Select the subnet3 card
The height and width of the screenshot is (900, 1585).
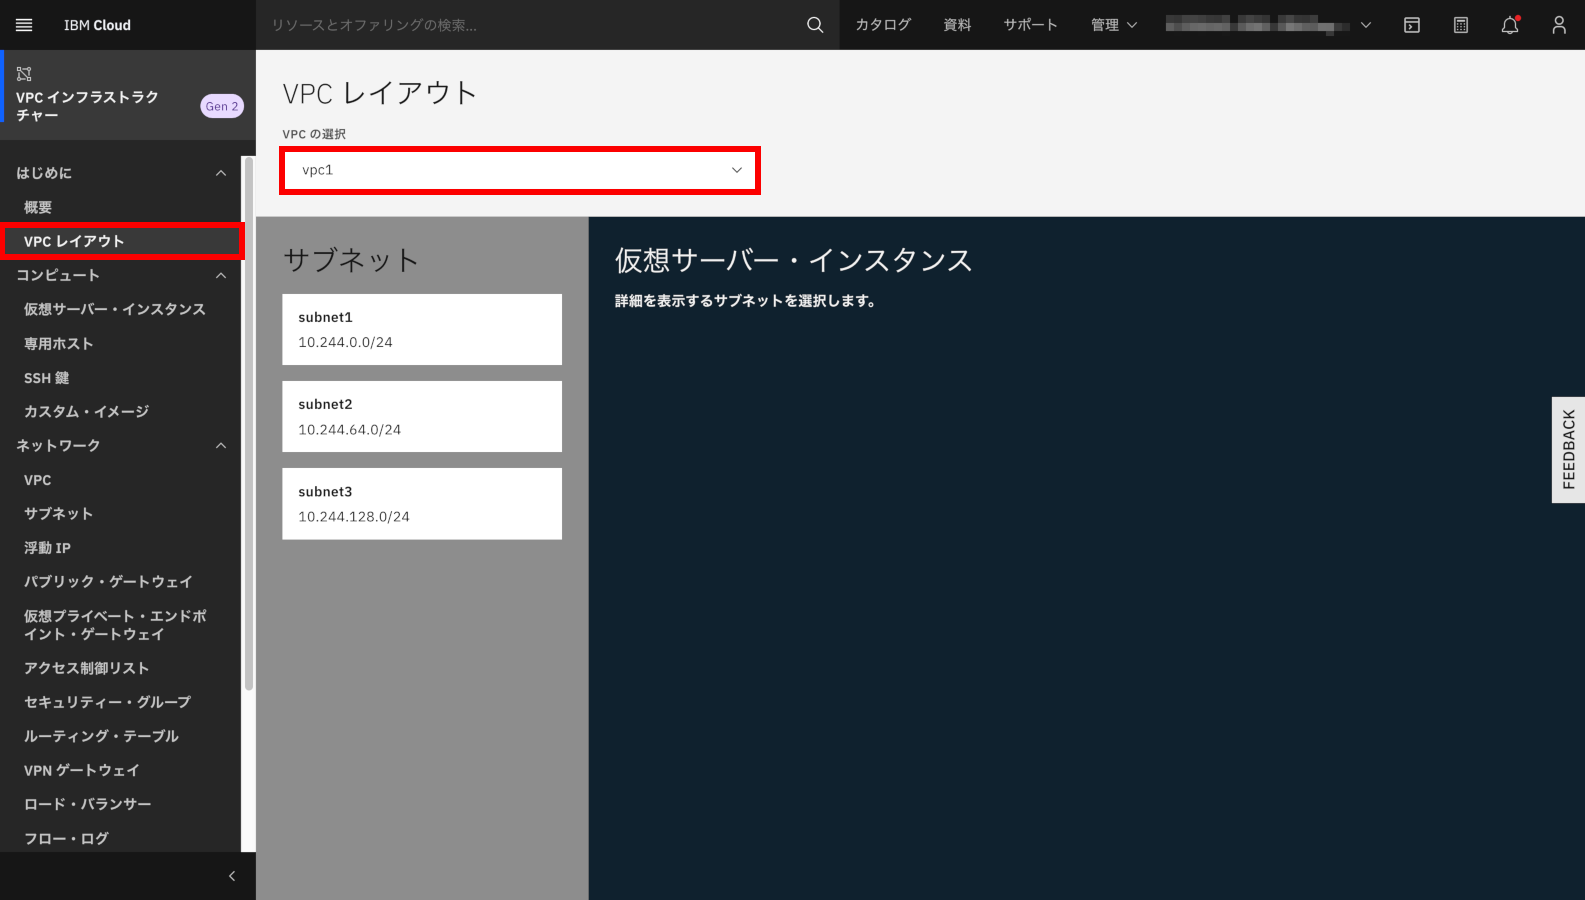click(422, 504)
